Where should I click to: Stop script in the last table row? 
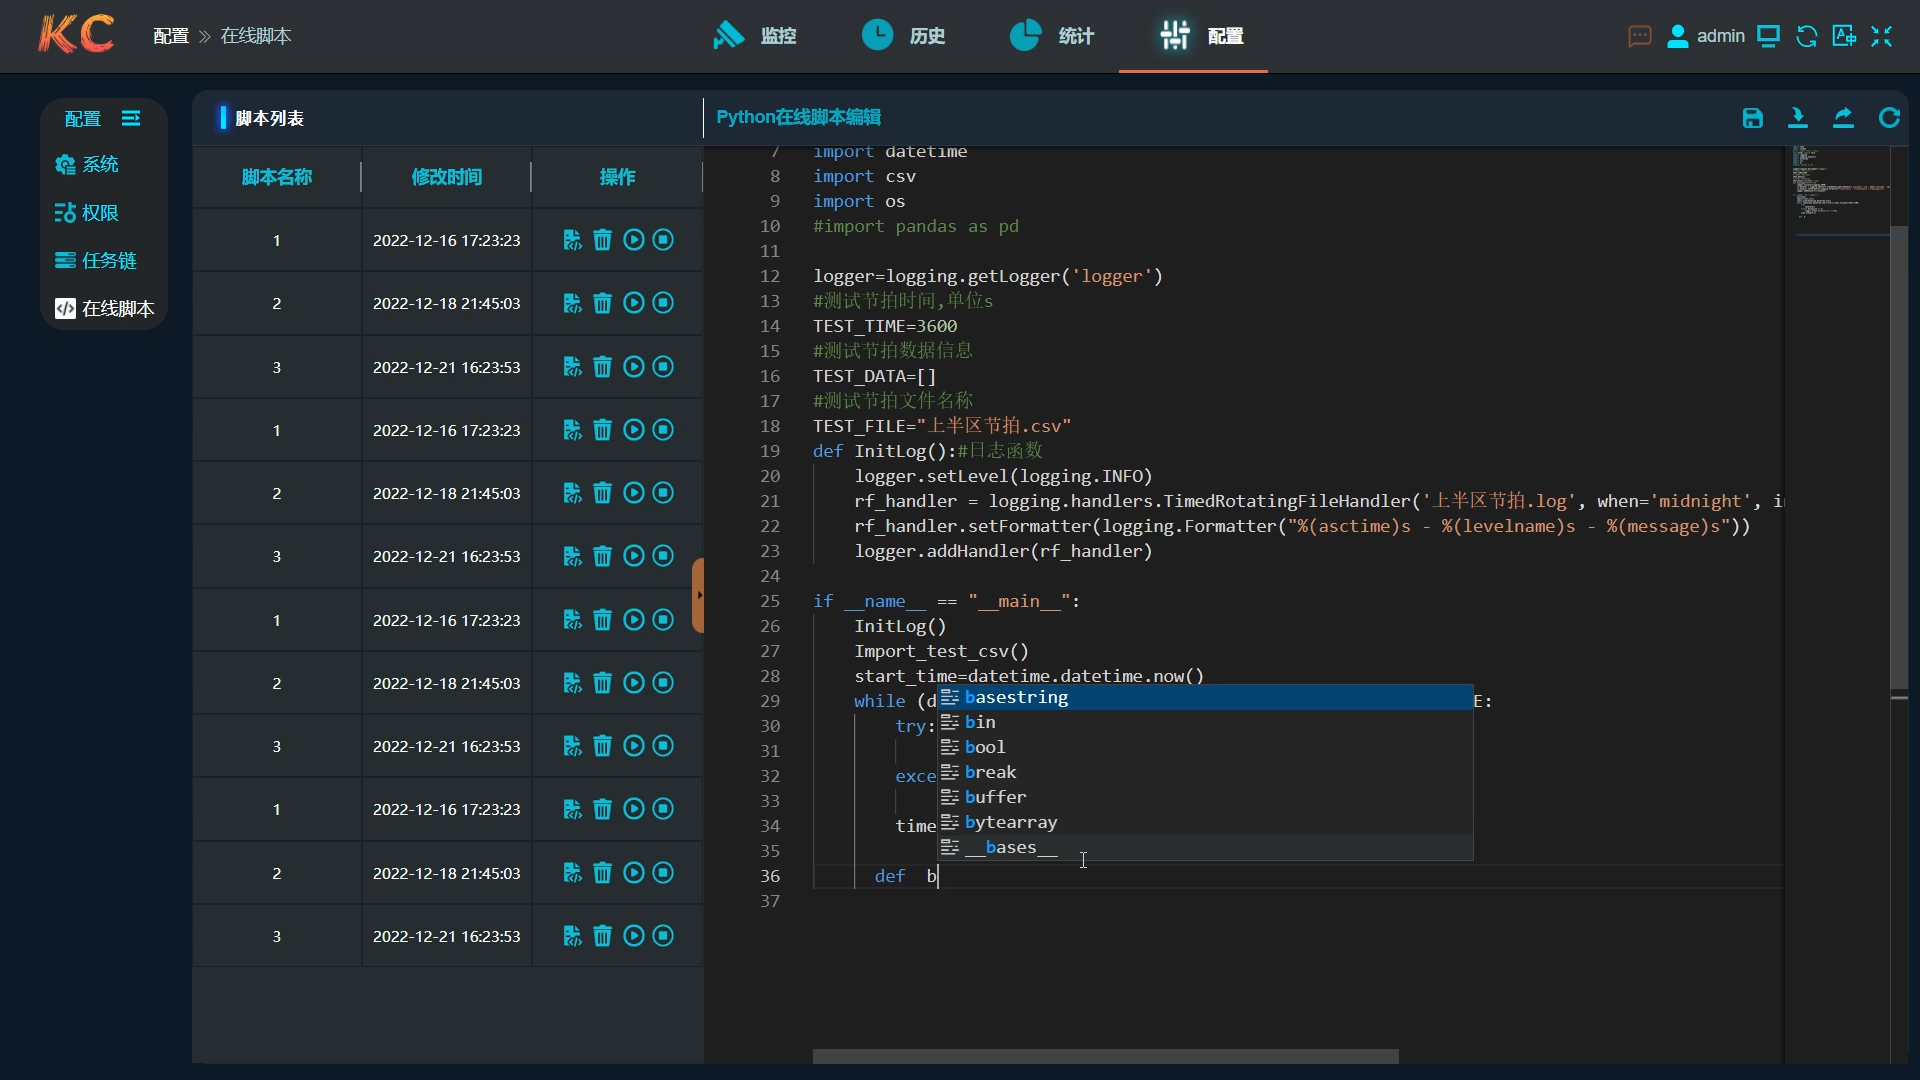point(663,936)
